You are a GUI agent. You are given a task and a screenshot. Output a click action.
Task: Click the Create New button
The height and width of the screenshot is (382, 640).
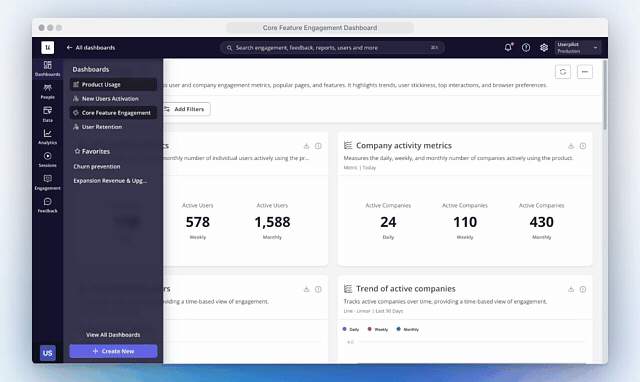click(113, 351)
